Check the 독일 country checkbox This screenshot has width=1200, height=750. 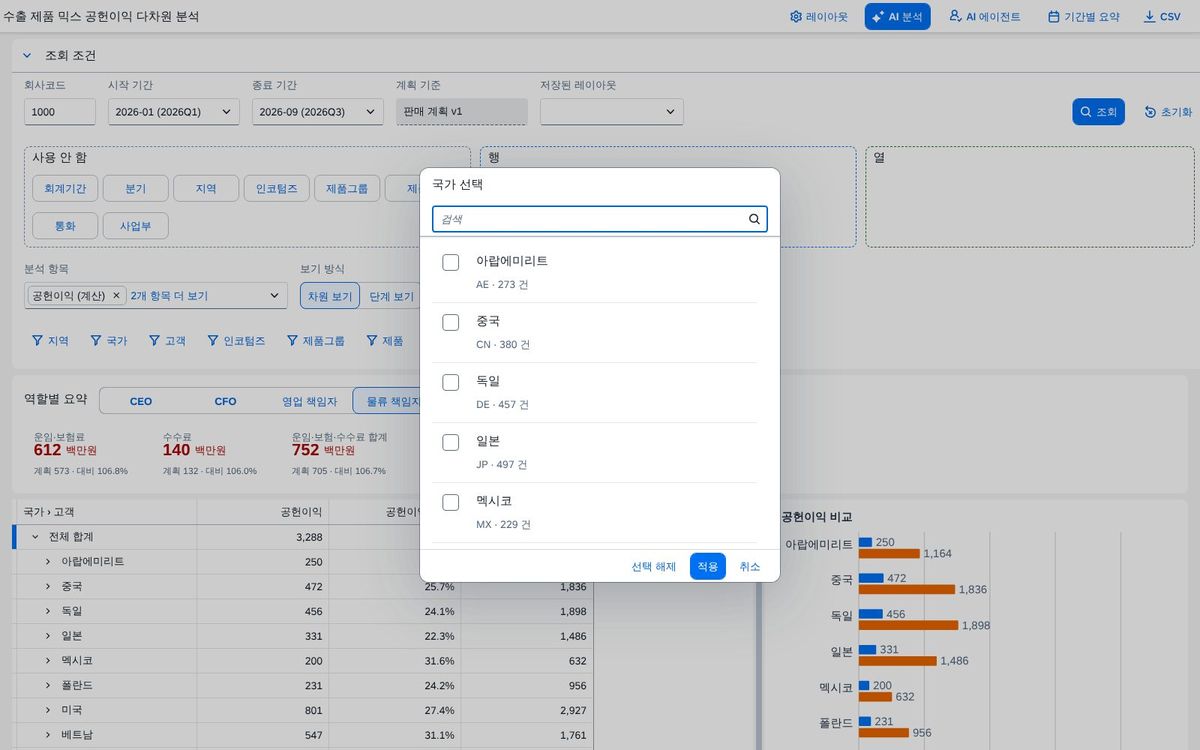click(451, 382)
